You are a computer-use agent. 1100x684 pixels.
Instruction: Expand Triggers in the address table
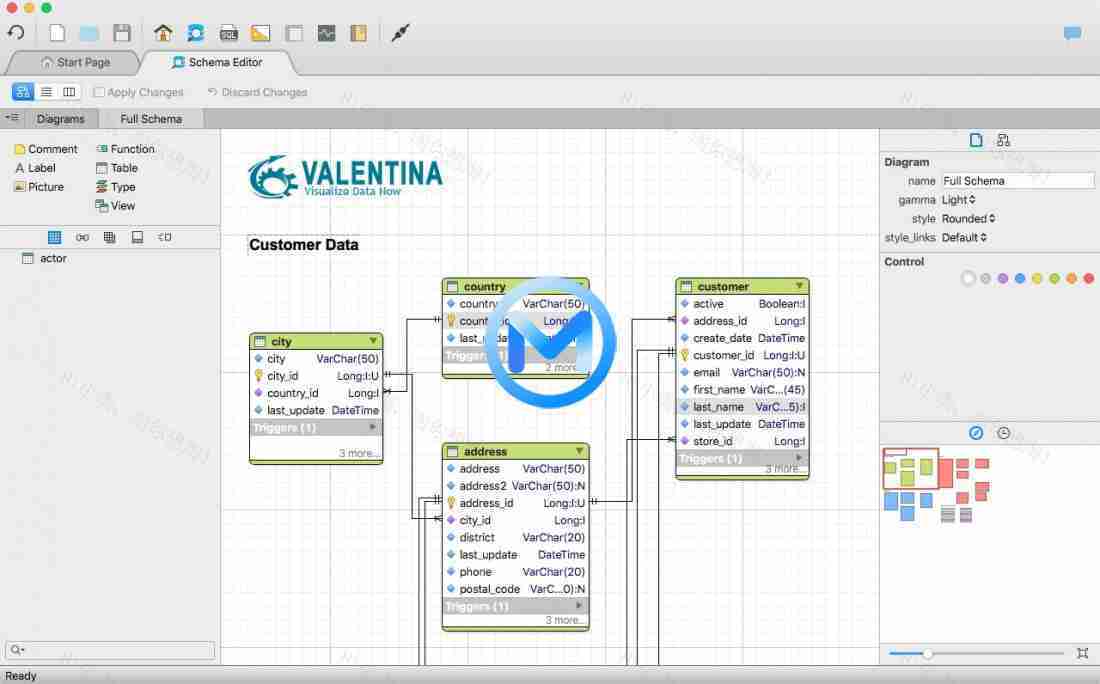point(578,605)
